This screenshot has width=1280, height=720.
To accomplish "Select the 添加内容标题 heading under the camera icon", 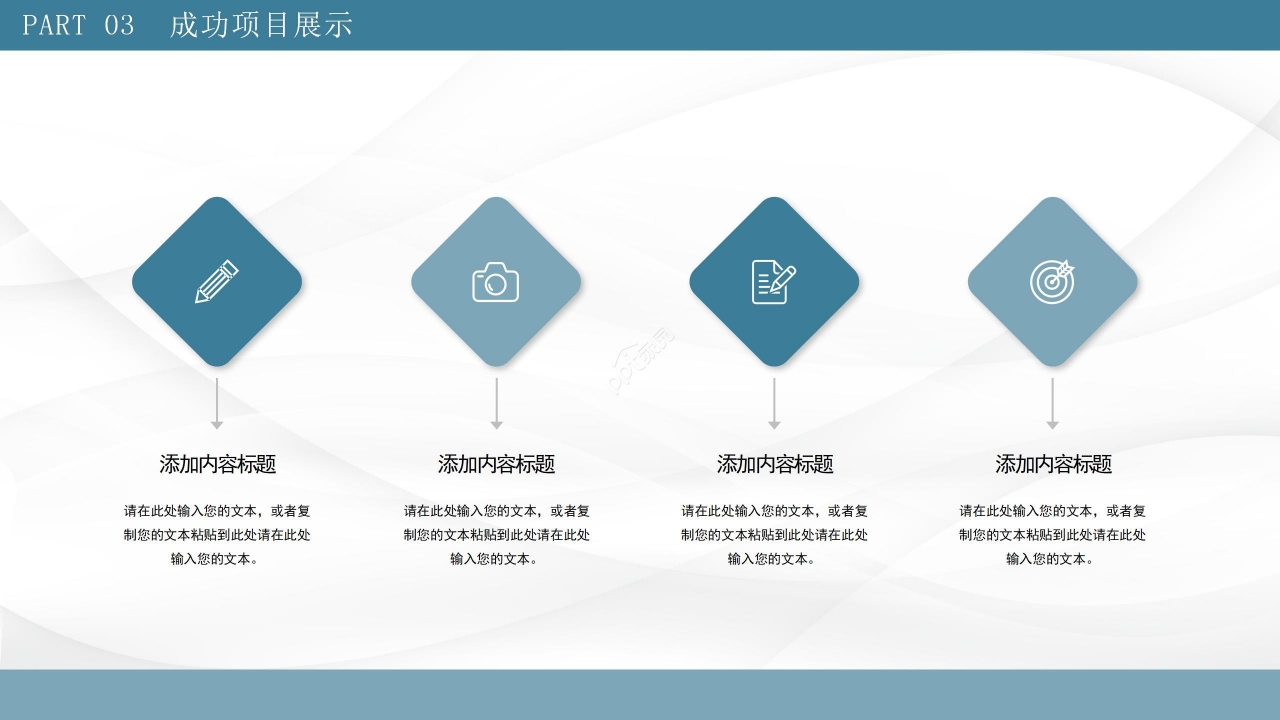I will coord(496,464).
